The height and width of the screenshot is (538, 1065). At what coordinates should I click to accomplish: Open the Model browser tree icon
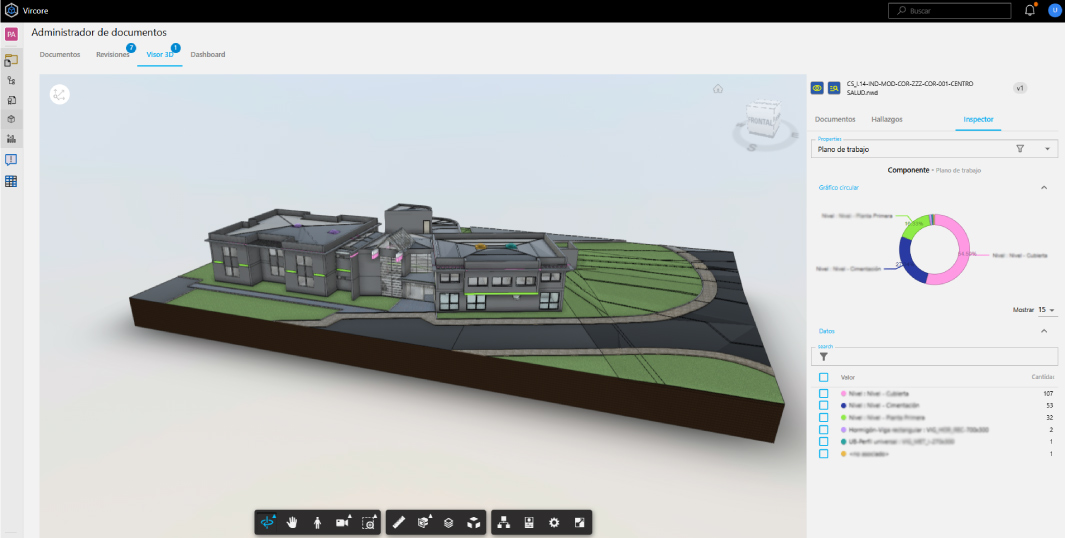pyautogui.click(x=504, y=522)
